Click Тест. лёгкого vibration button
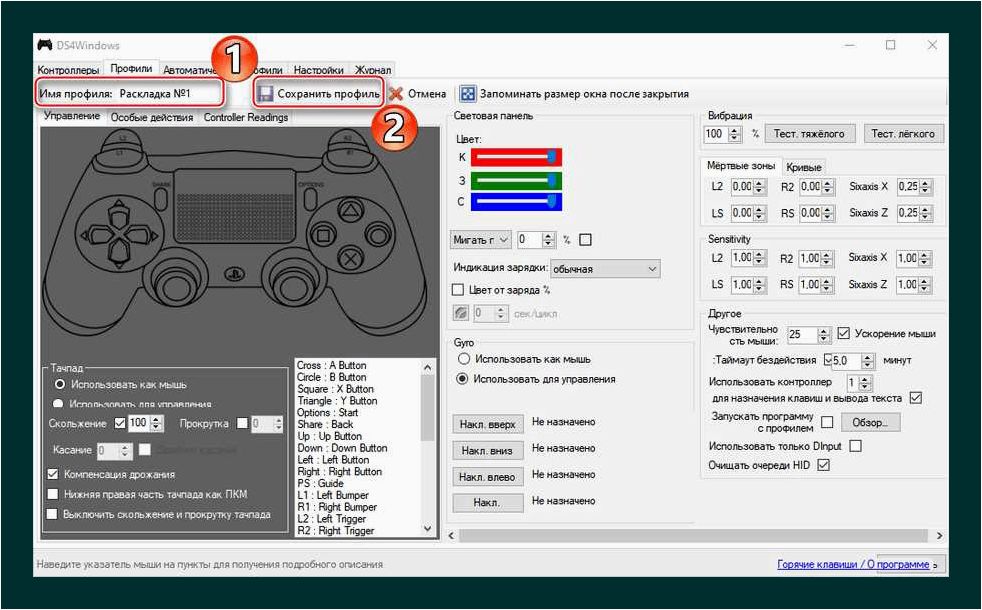 (x=903, y=133)
